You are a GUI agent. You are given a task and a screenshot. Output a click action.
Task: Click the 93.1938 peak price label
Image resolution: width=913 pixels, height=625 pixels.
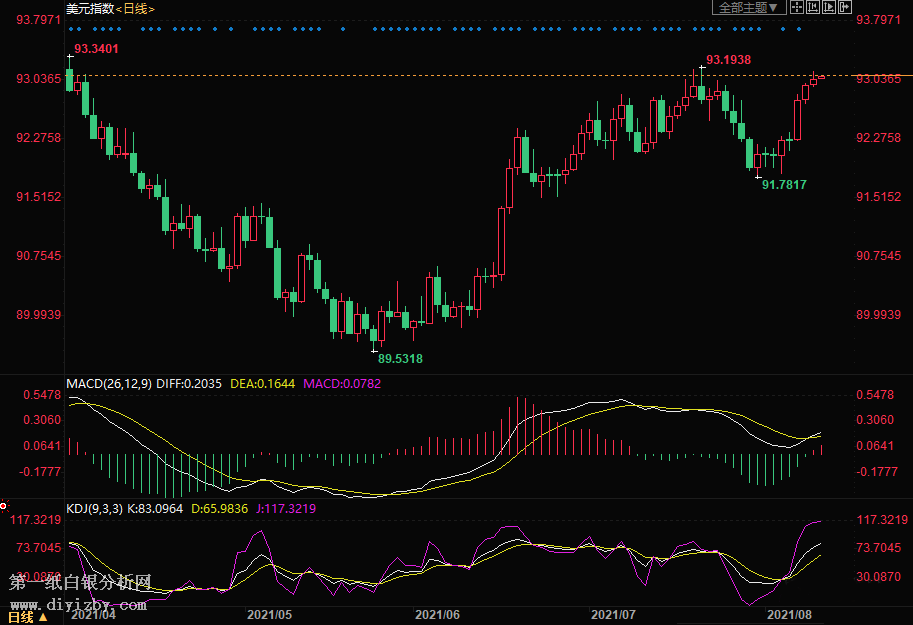pyautogui.click(x=728, y=60)
